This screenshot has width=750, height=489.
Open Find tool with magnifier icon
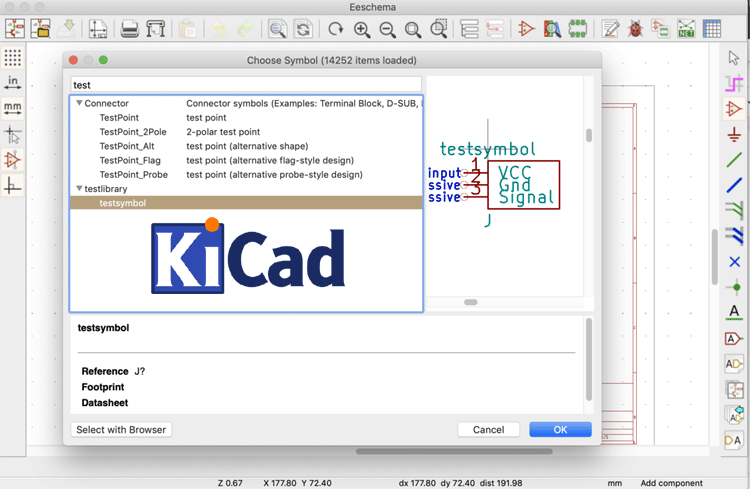pyautogui.click(x=277, y=29)
